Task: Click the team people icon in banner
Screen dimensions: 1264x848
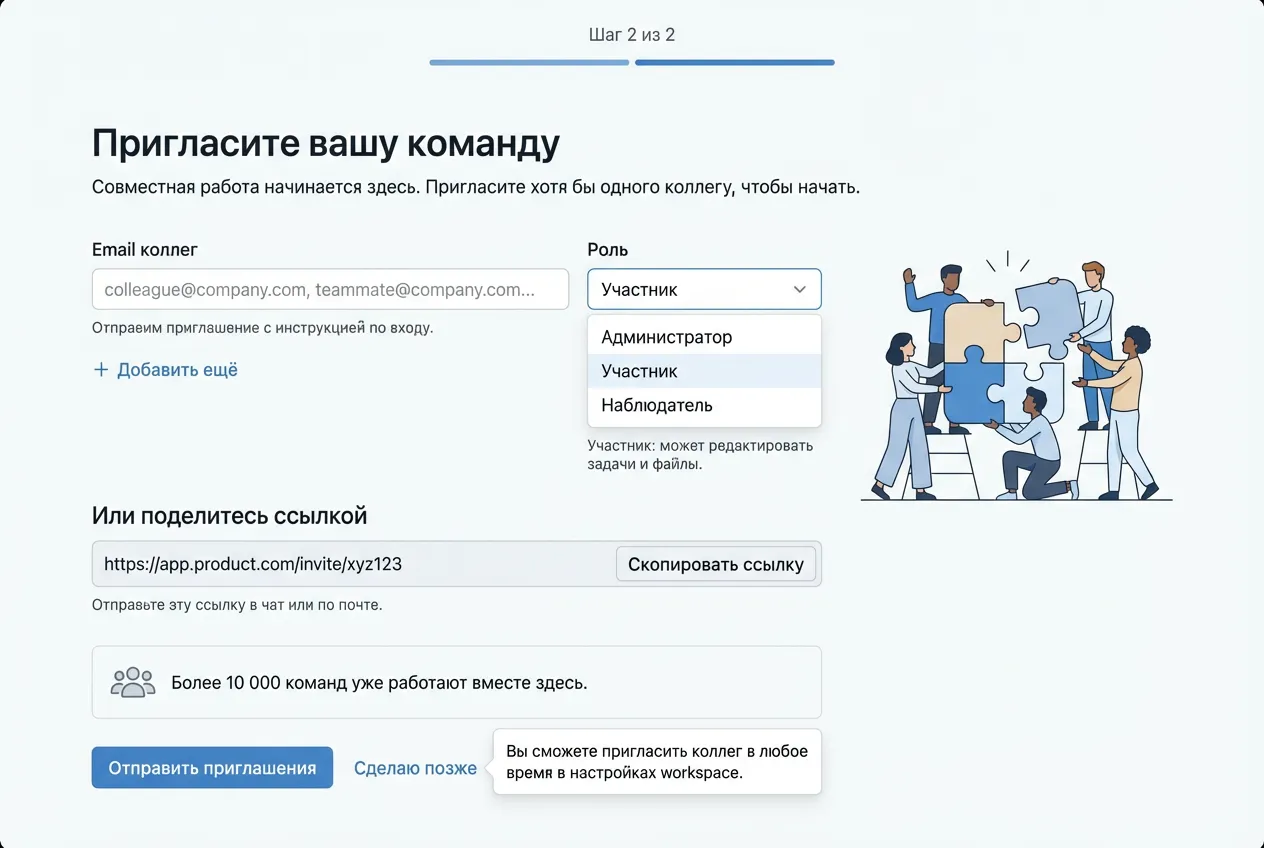Action: (133, 683)
